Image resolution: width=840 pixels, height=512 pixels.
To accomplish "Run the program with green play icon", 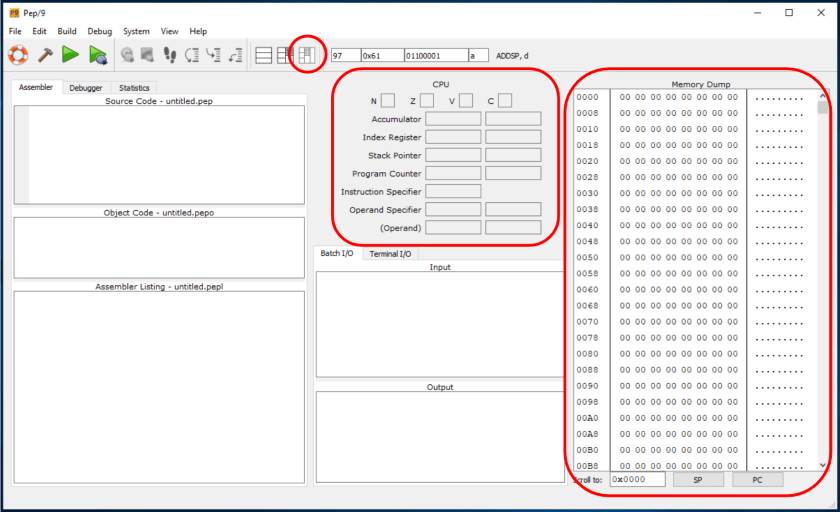I will point(71,55).
